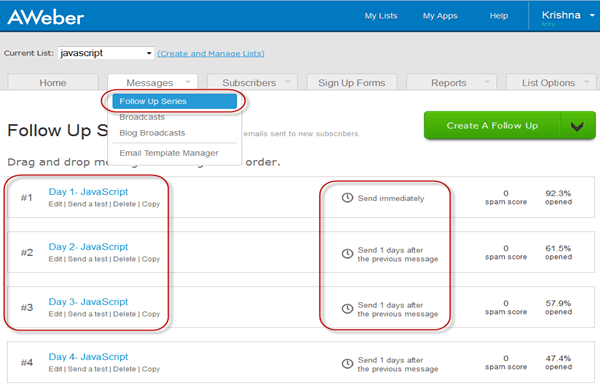Open the Day 3- JavaScript message

[88, 302]
